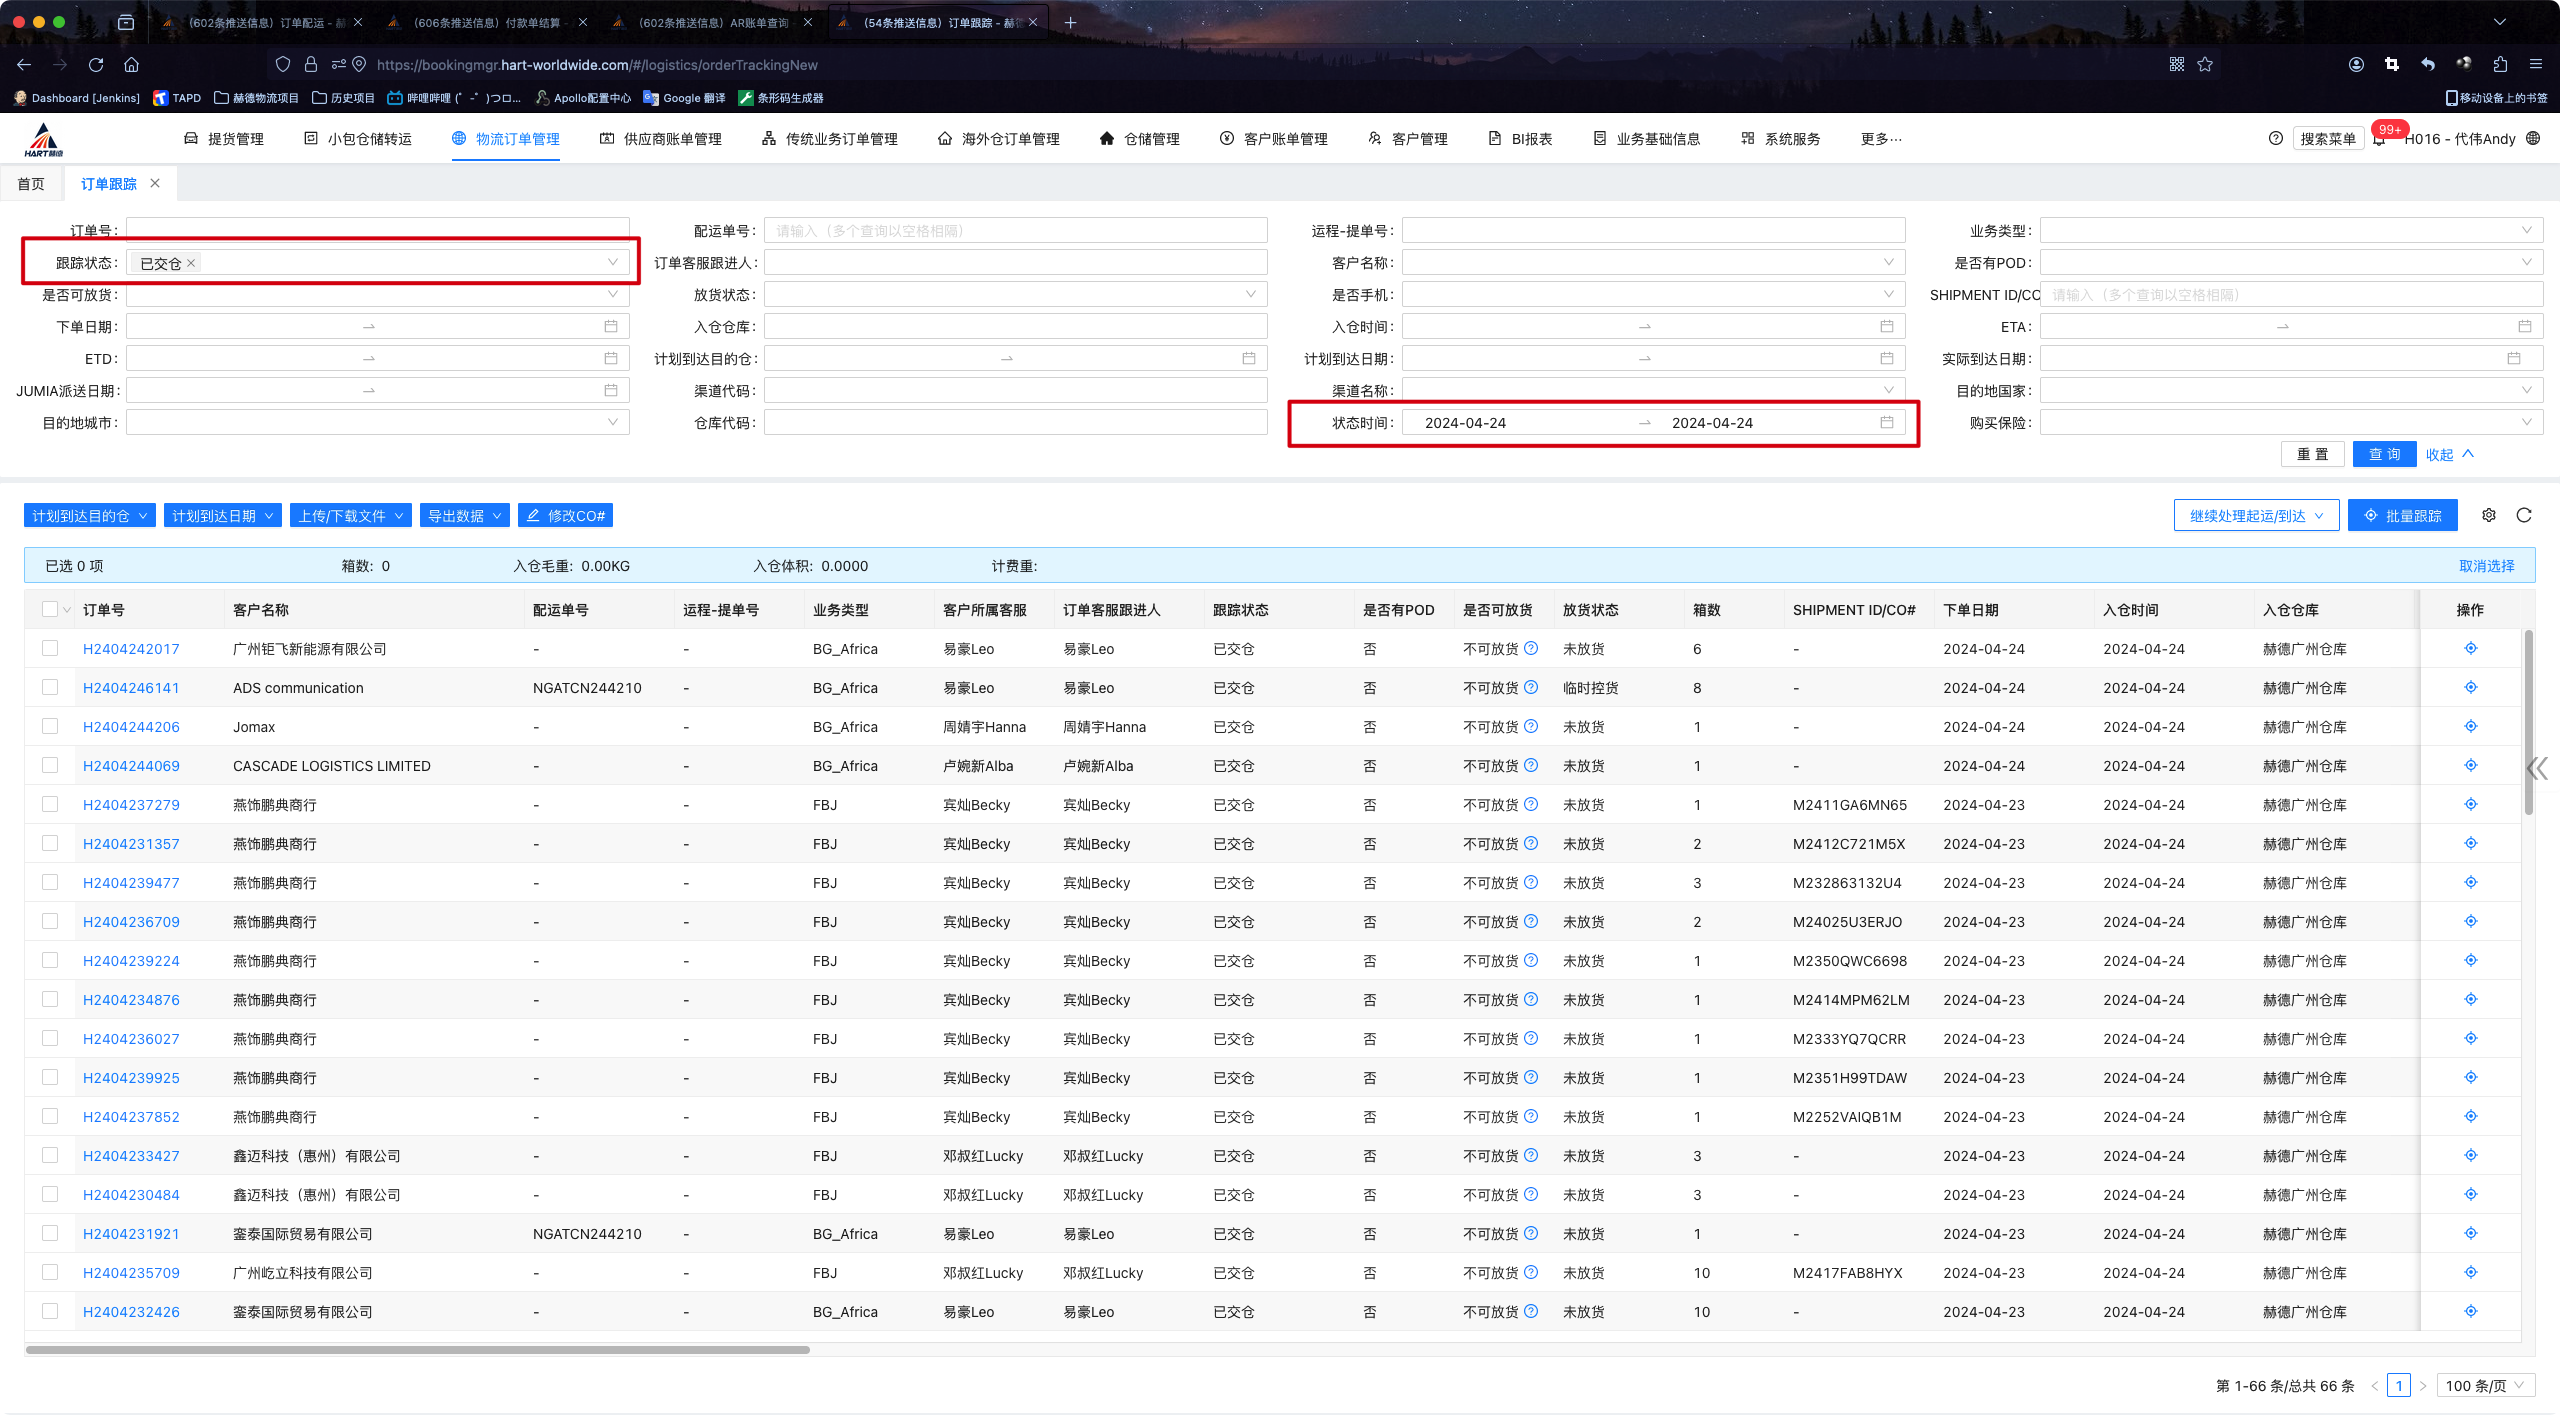
Task: Select checkbox for order H2404237279
Action: coord(50,804)
